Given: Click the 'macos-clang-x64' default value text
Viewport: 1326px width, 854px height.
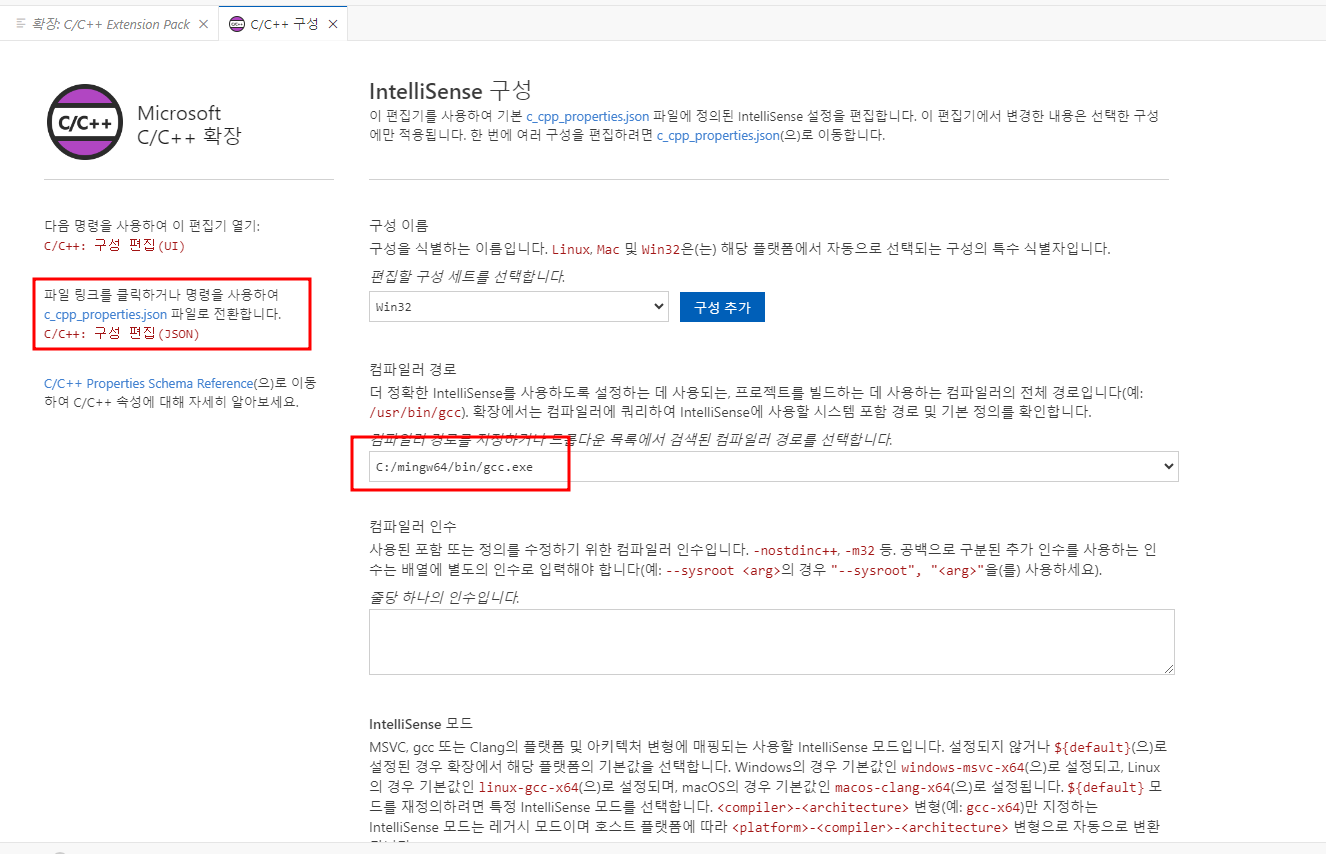Looking at the screenshot, I should tap(894, 787).
